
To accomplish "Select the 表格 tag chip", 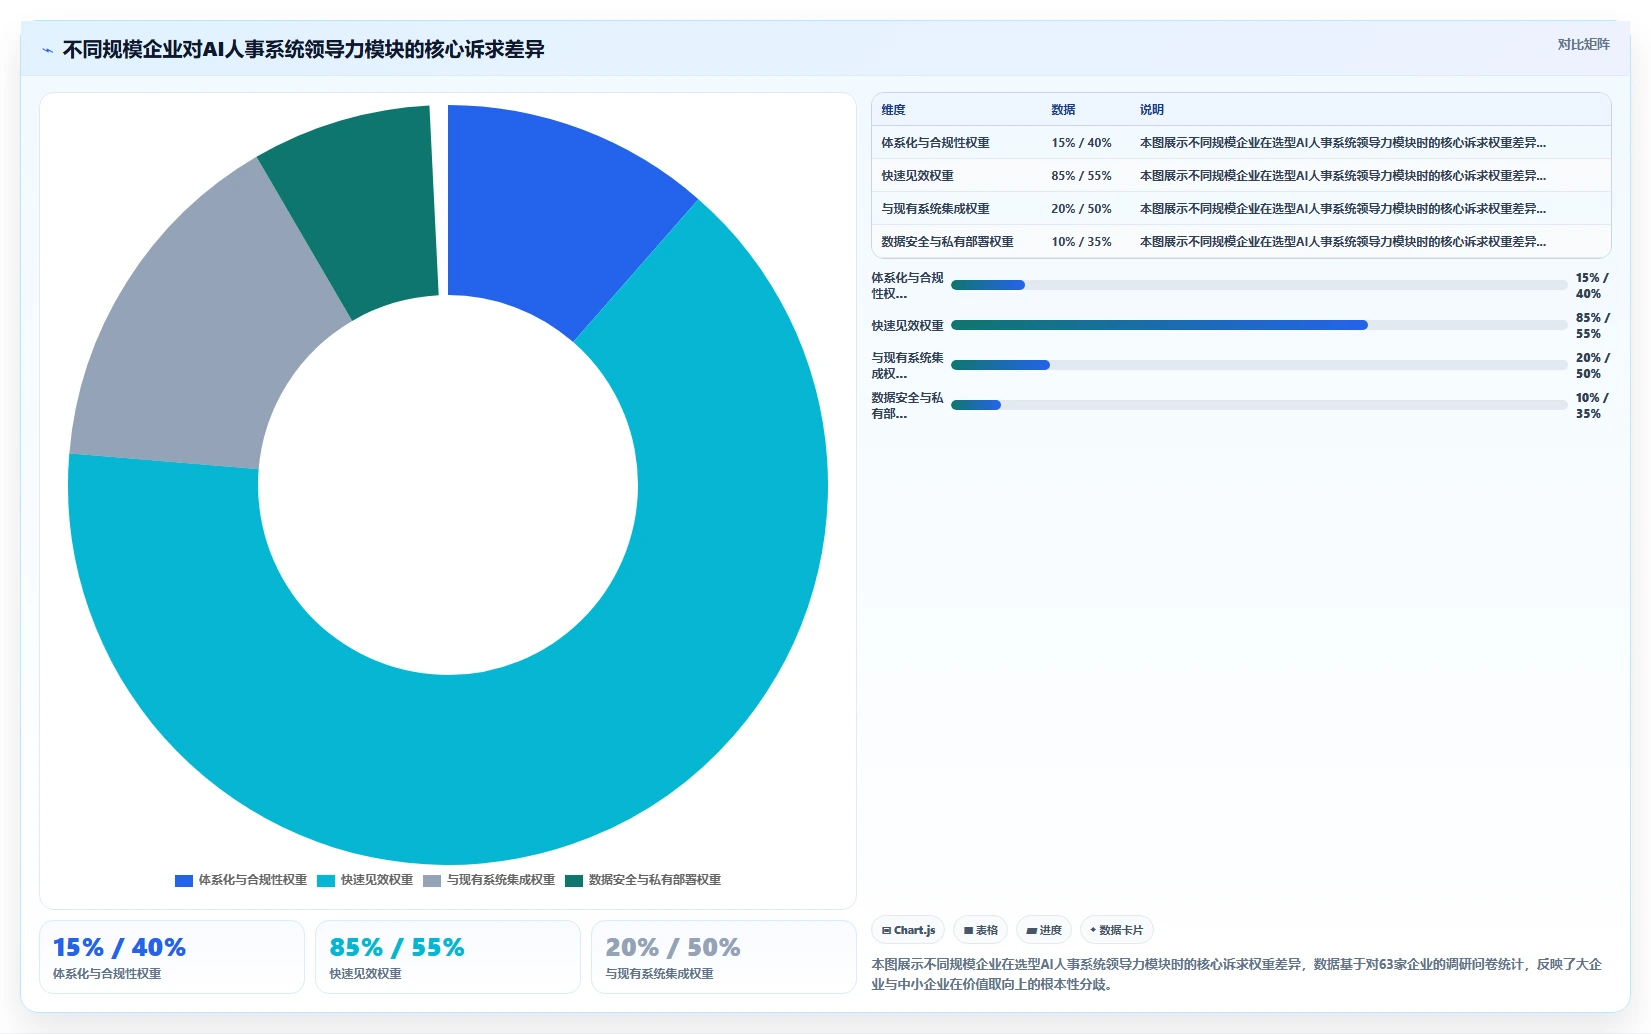I will (x=980, y=930).
